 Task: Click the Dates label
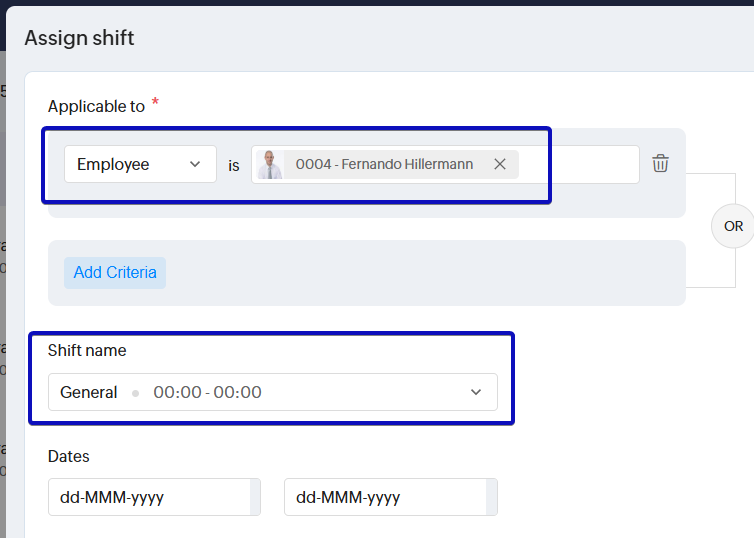(69, 456)
